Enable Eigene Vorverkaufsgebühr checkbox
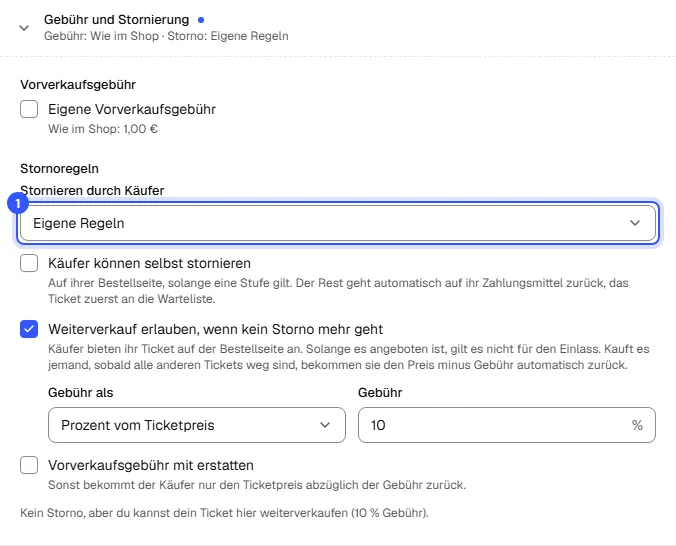The height and width of the screenshot is (546, 676). (29, 109)
